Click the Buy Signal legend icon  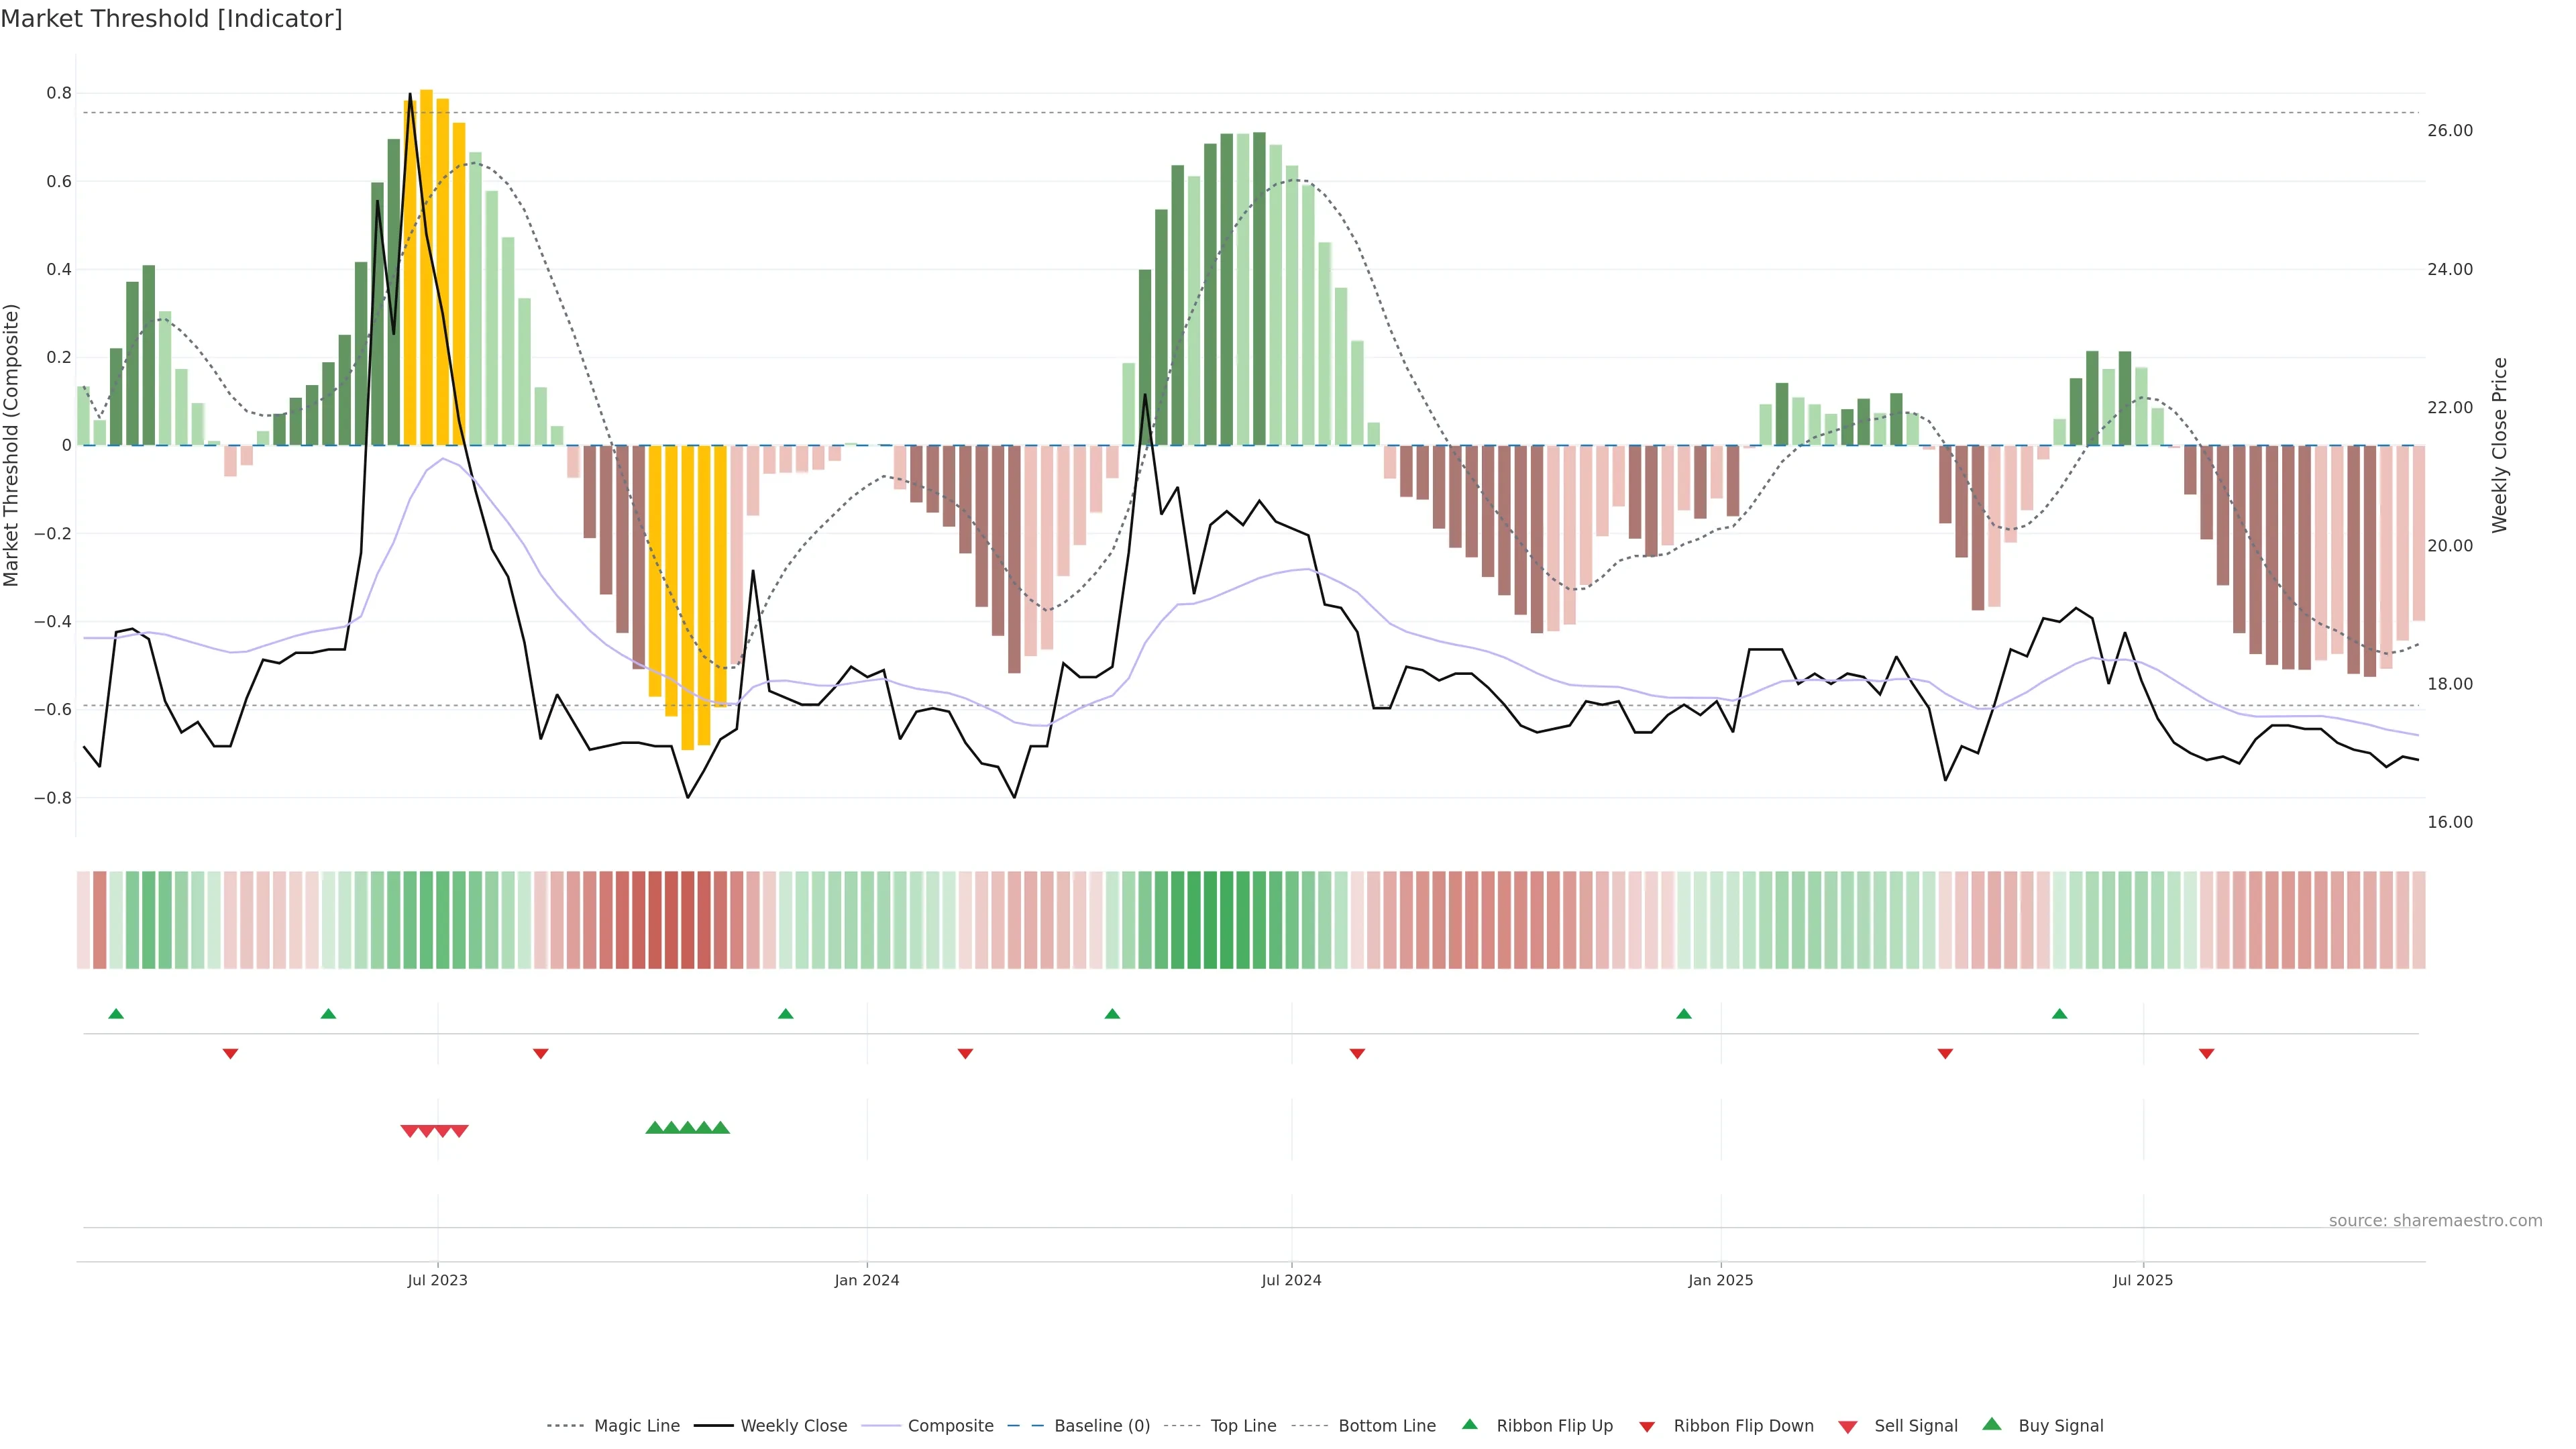coord(1992,1424)
